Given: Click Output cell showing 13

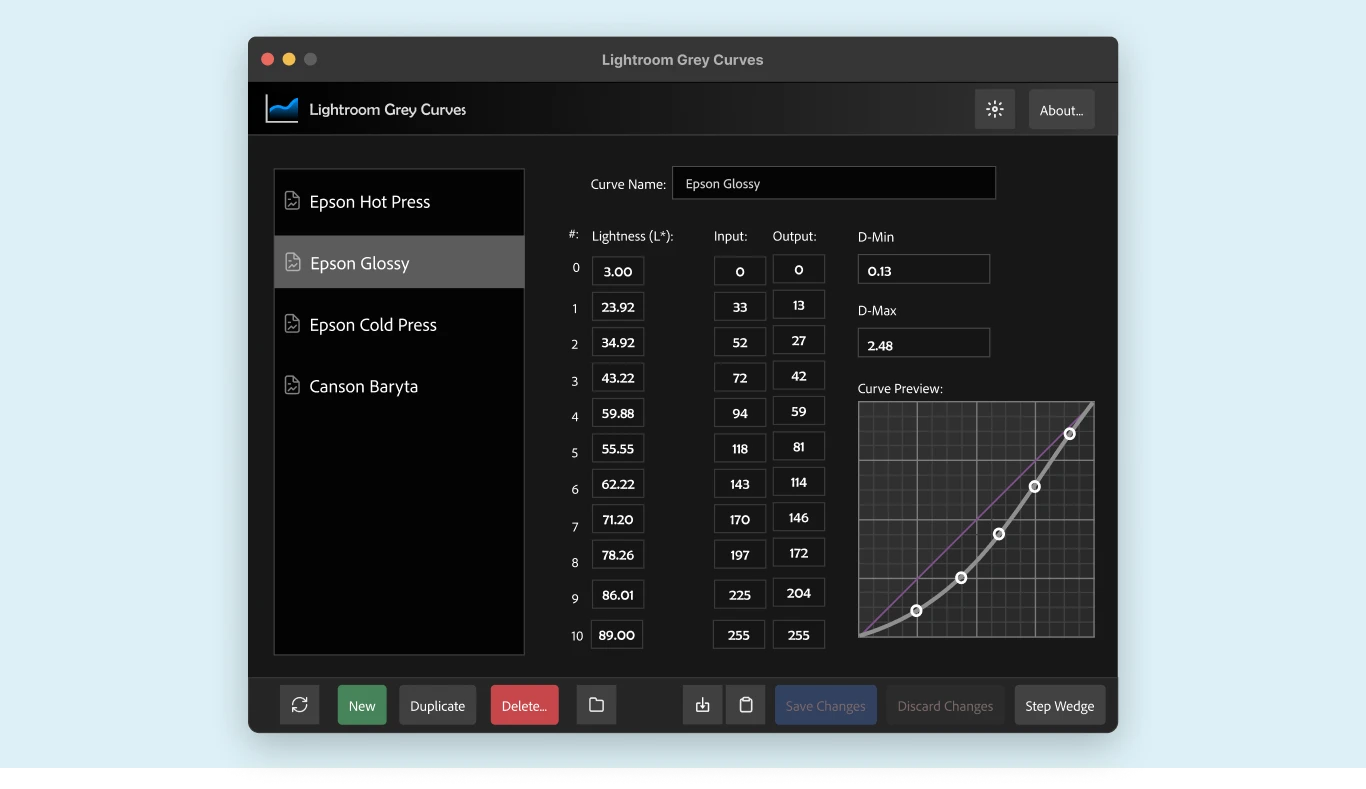Looking at the screenshot, I should (799, 305).
